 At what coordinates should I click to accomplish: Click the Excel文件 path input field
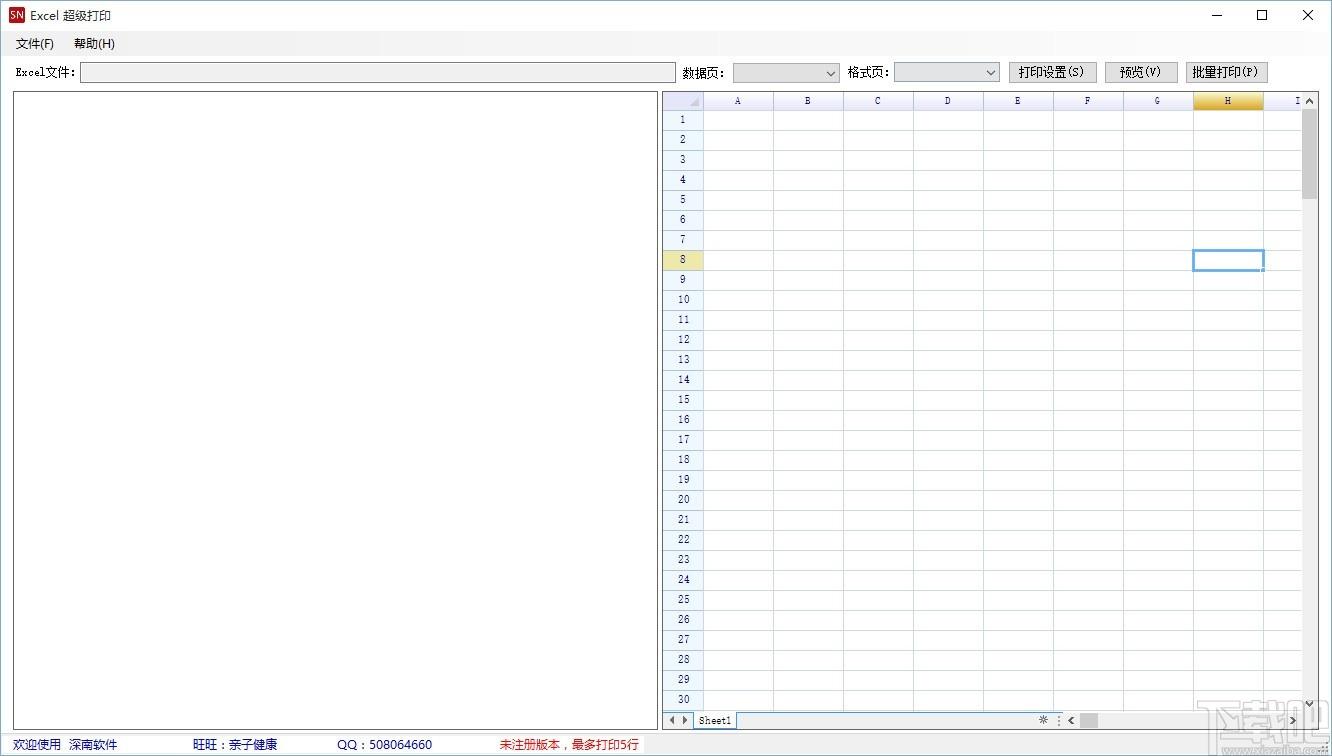point(378,72)
